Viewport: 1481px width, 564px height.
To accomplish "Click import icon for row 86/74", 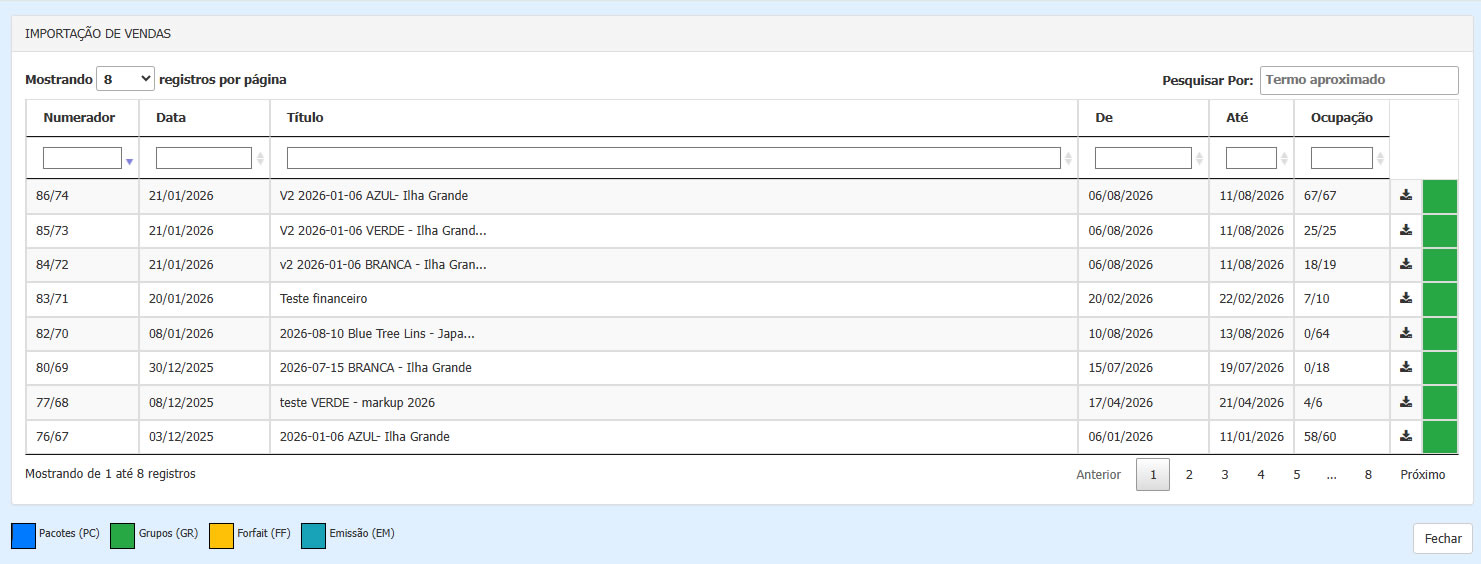I will (1405, 196).
